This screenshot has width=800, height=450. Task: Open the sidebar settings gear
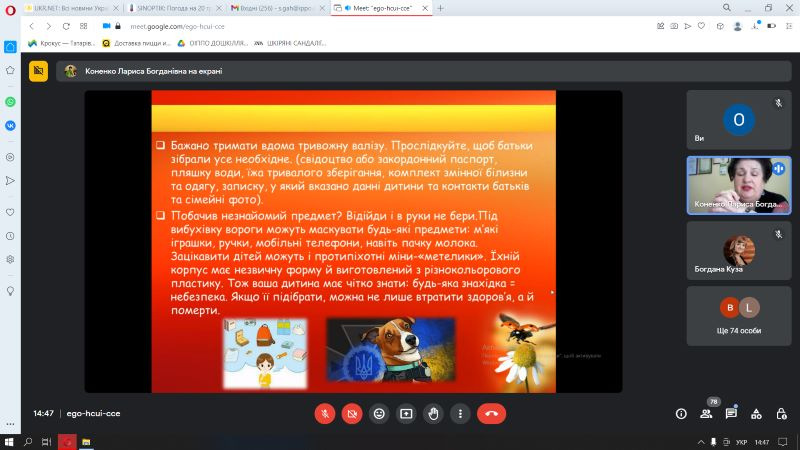tap(10, 259)
